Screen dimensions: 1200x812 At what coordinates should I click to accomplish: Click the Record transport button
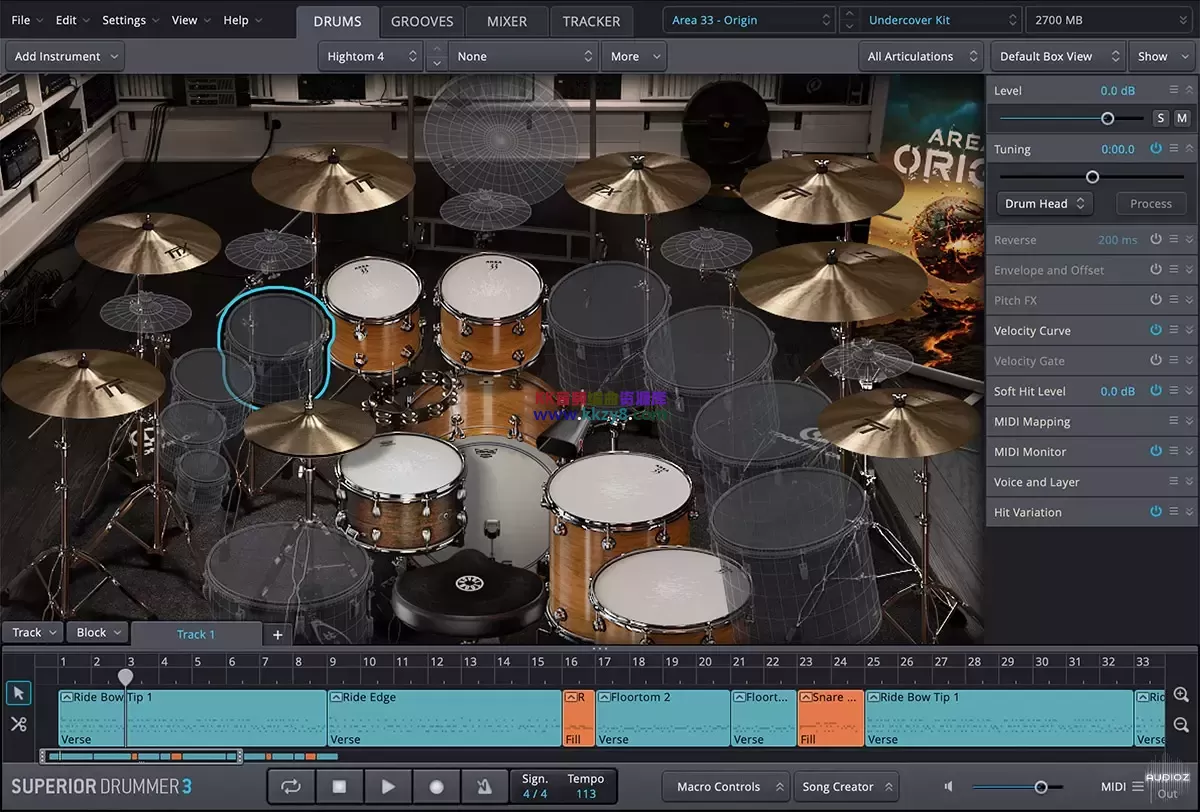pos(436,787)
